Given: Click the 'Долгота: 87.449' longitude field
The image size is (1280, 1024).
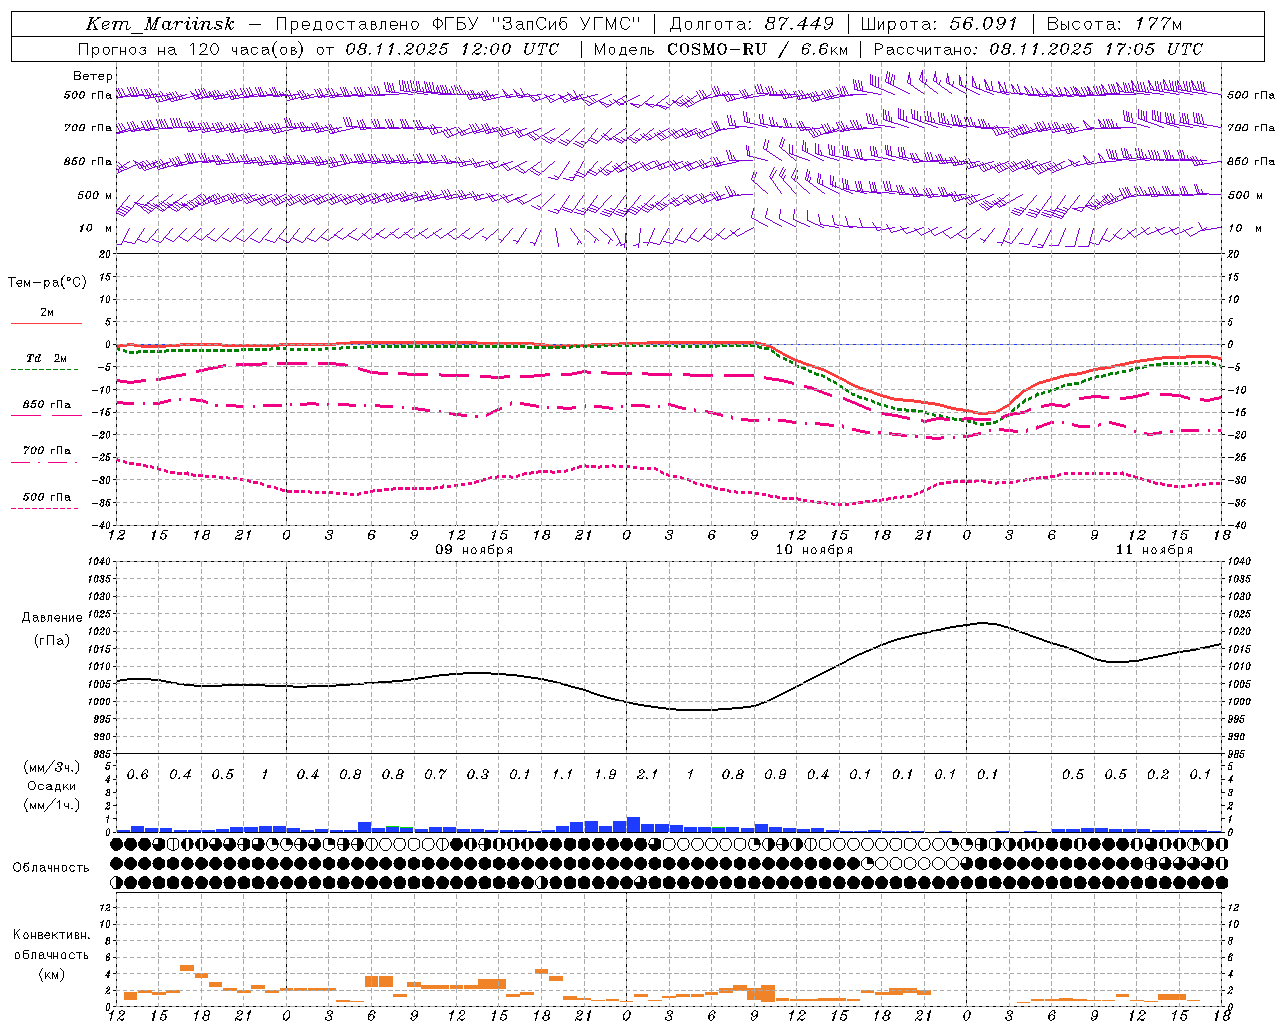Looking at the screenshot, I should [751, 24].
